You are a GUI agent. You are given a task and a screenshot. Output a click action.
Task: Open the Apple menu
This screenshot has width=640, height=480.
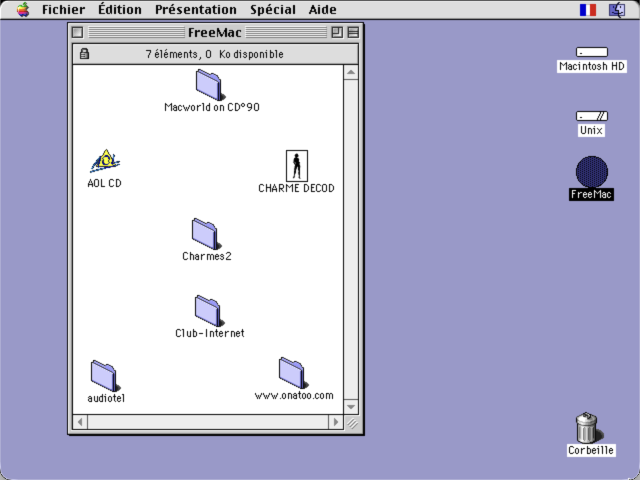coord(23,9)
